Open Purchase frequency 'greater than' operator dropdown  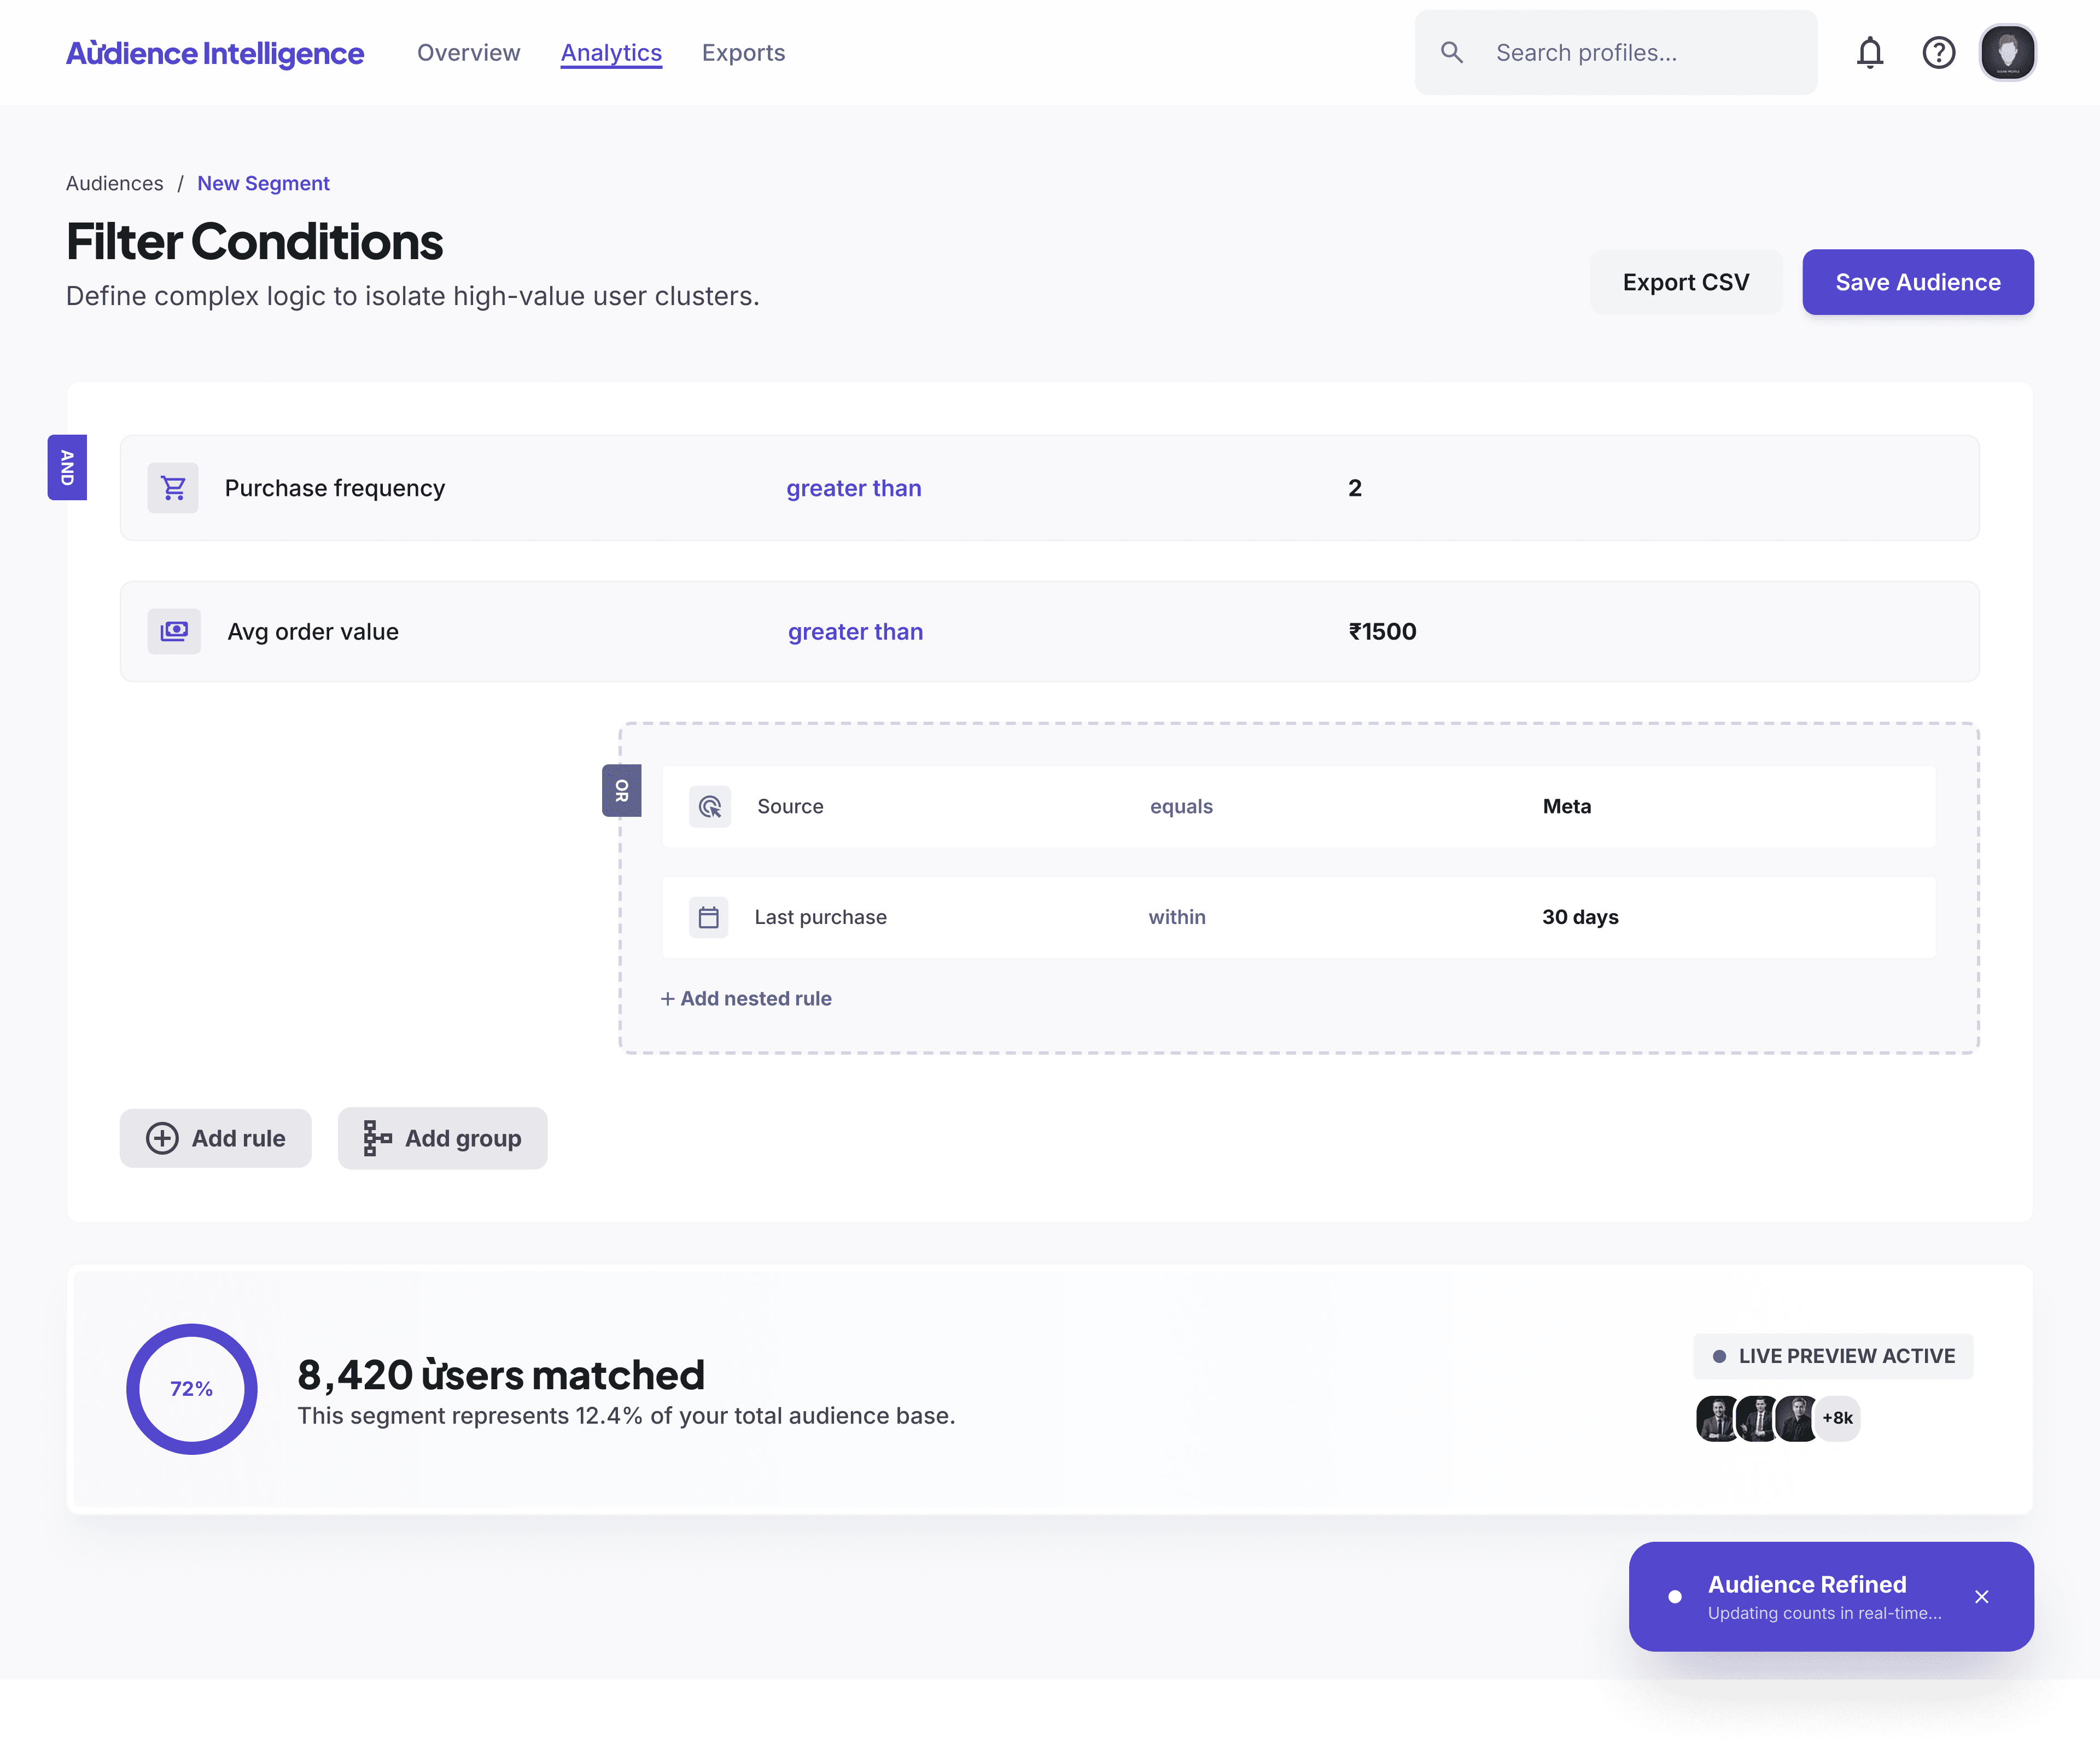coord(853,488)
